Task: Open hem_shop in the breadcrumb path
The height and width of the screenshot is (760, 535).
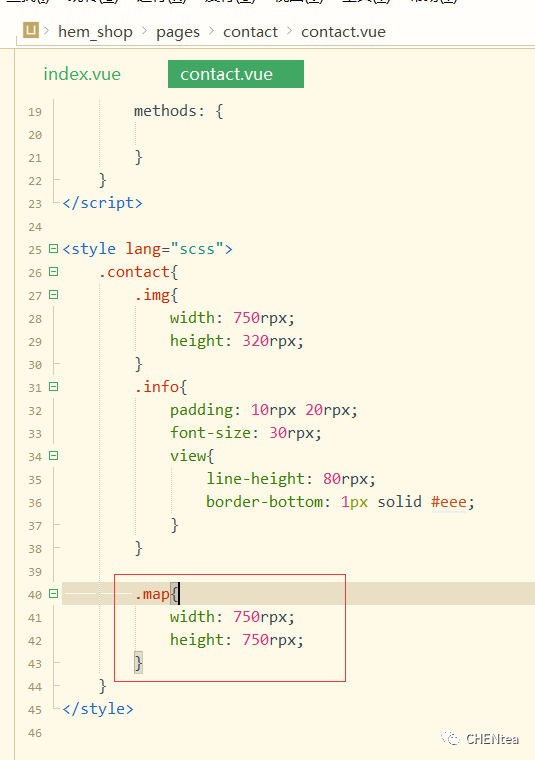Action: tap(95, 32)
